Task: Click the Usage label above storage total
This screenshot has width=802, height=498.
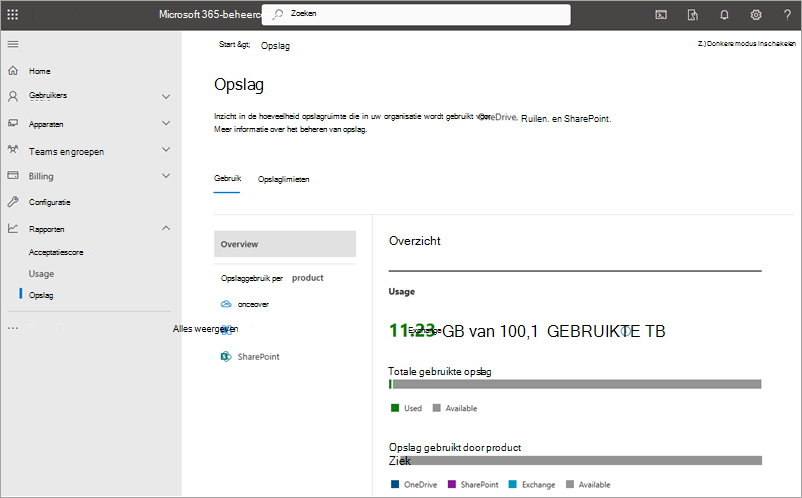Action: click(x=402, y=291)
